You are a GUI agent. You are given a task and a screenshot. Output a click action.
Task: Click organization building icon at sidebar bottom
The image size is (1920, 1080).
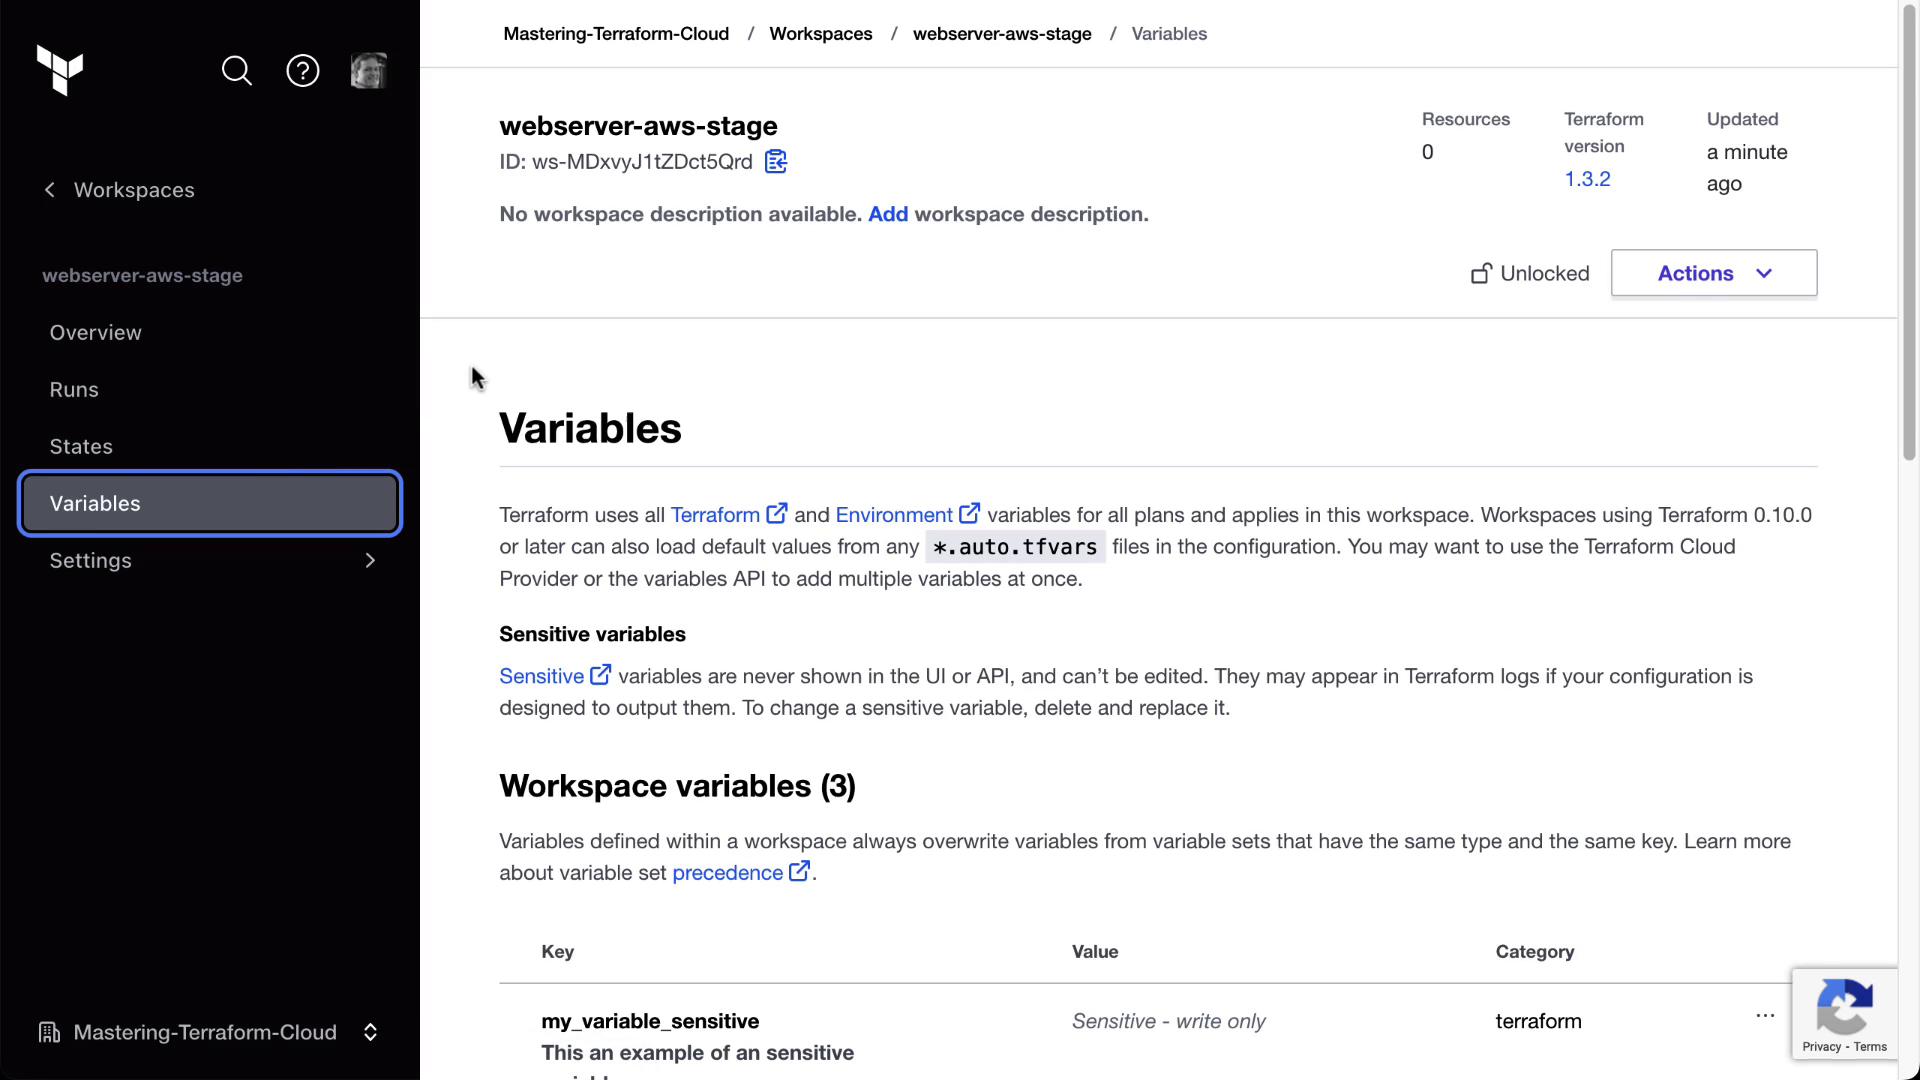pyautogui.click(x=49, y=1032)
